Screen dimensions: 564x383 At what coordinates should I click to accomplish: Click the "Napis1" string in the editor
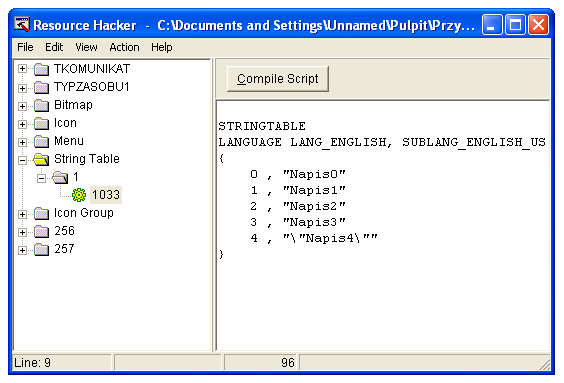click(314, 190)
